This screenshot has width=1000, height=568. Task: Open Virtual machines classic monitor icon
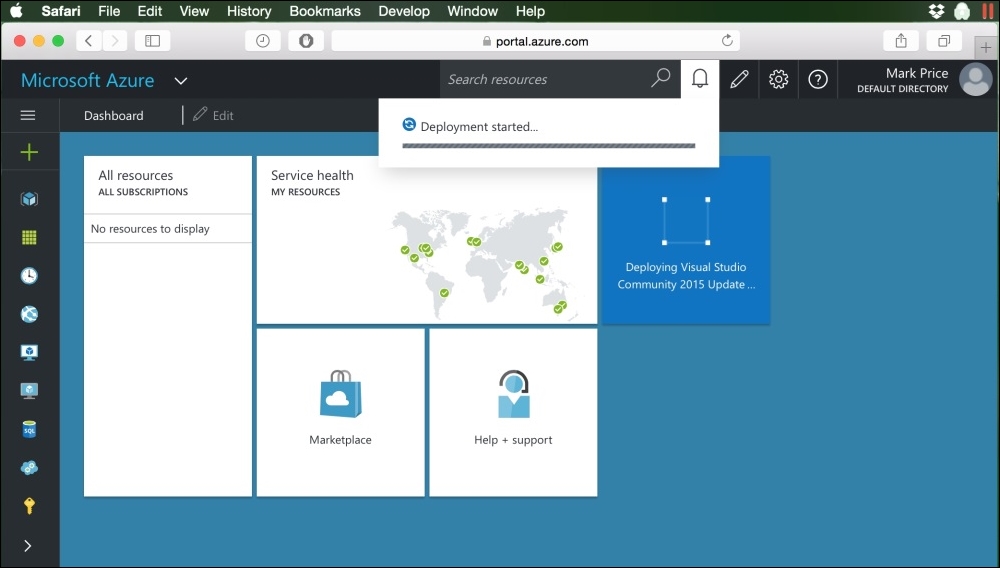click(x=29, y=353)
